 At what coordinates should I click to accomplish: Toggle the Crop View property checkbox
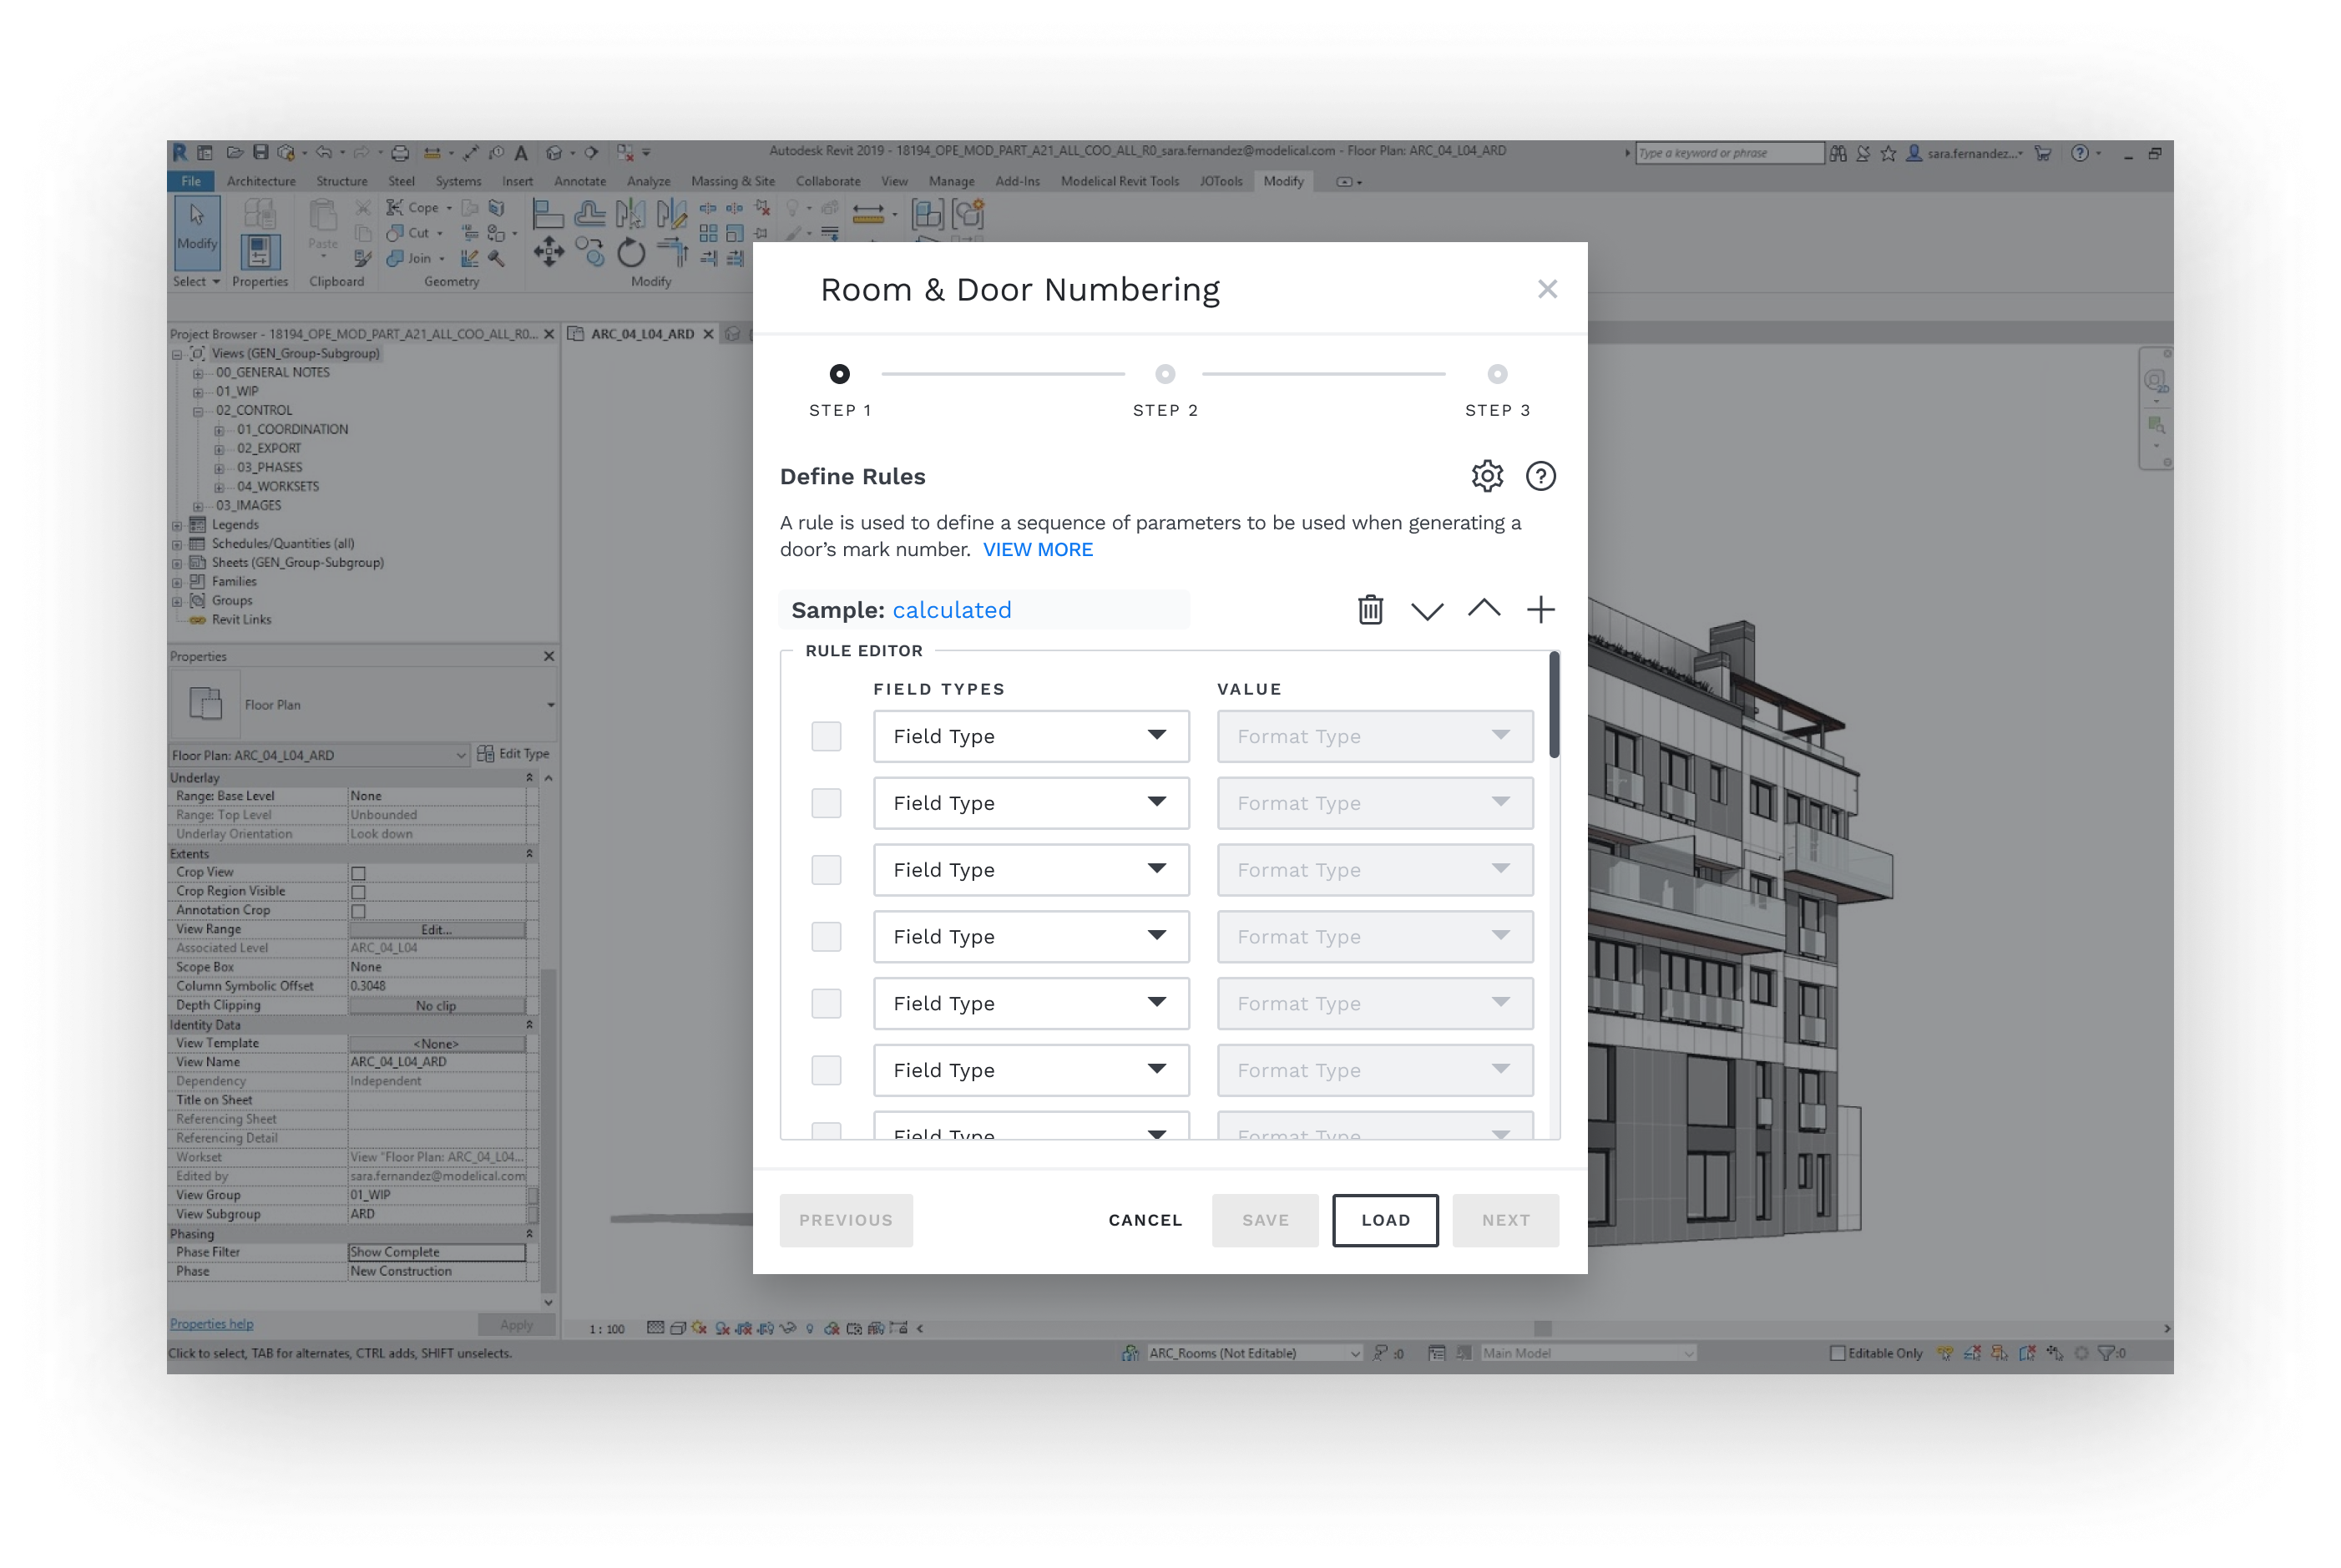[357, 871]
